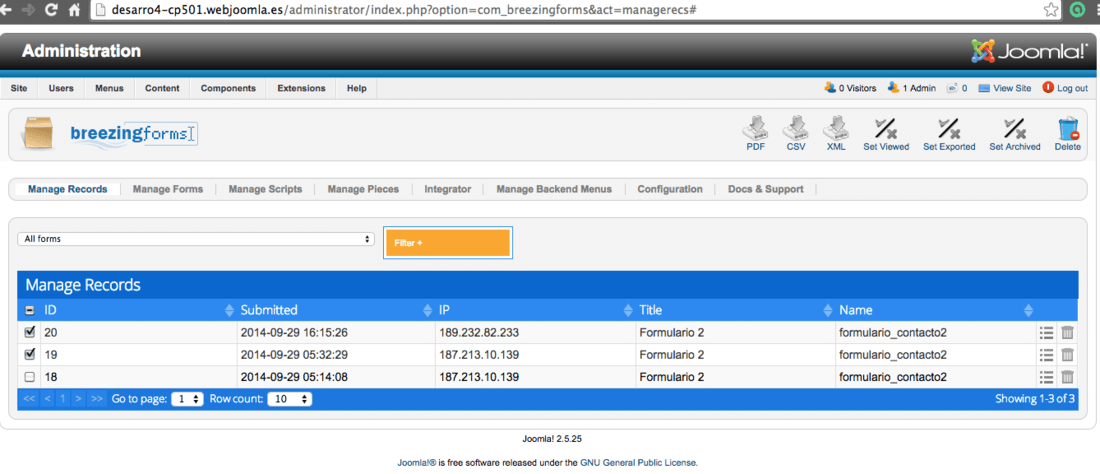
Task: Go forward in browser history
Action: click(28, 10)
